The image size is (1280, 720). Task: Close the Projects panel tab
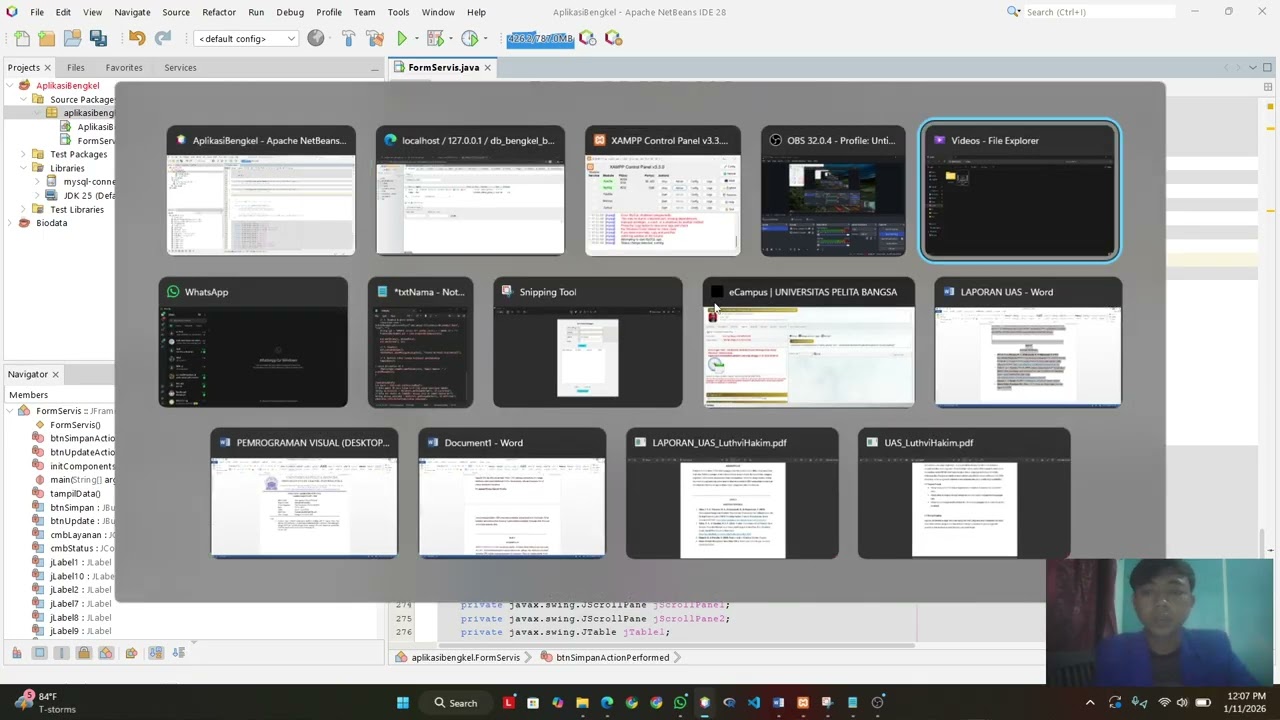coord(47,67)
